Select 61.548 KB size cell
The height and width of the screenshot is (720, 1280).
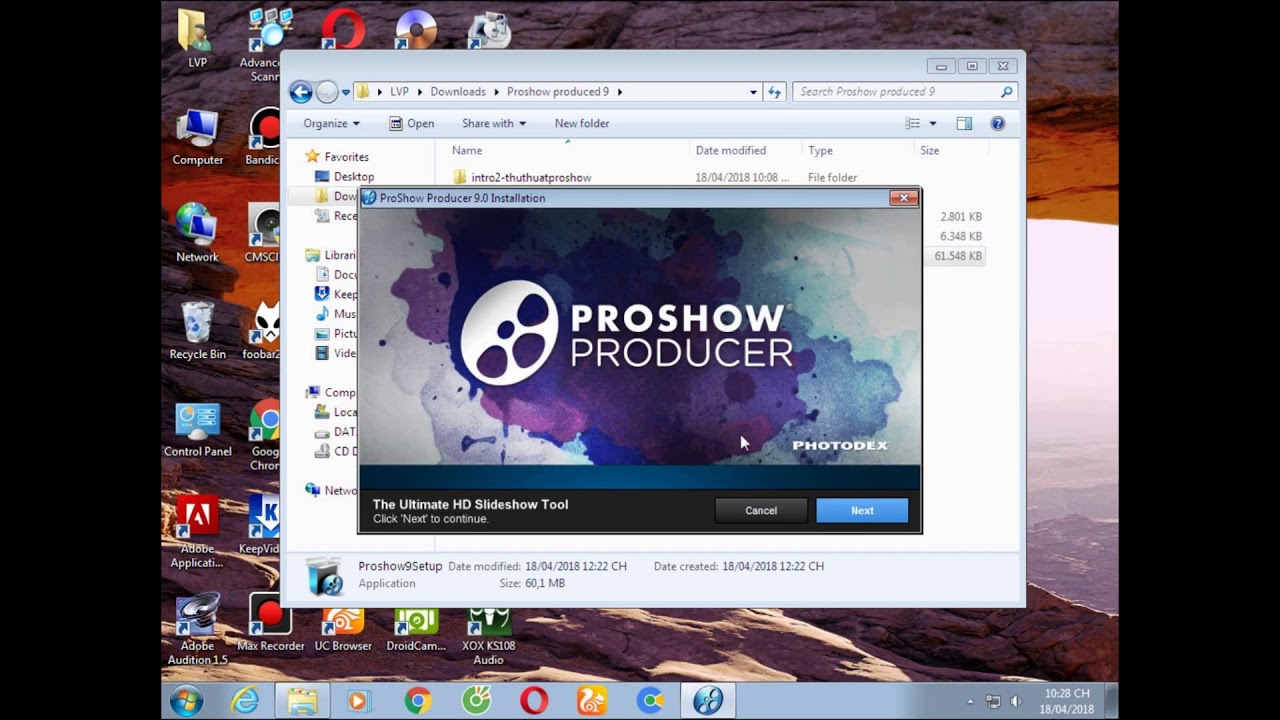pos(958,256)
